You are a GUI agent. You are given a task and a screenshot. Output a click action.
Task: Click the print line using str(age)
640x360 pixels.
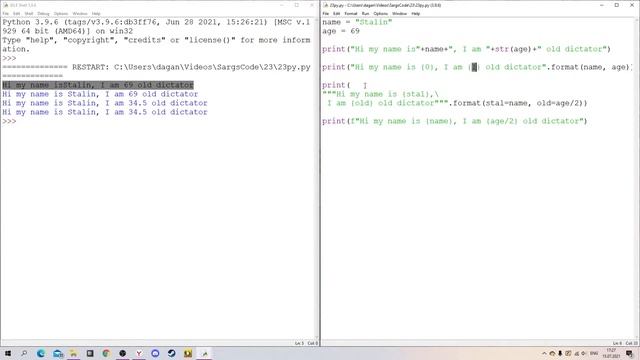click(x=466, y=49)
